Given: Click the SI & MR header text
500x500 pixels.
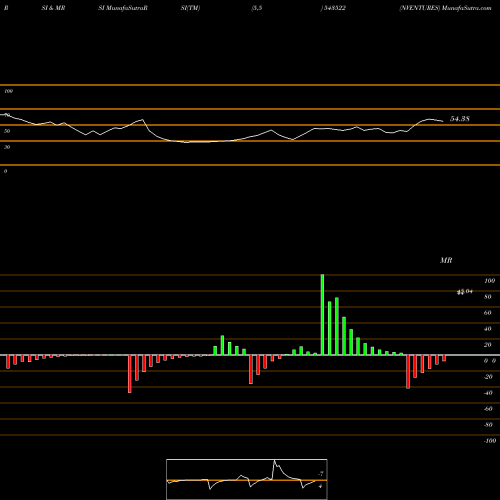Looking at the screenshot, I should (x=53, y=8).
